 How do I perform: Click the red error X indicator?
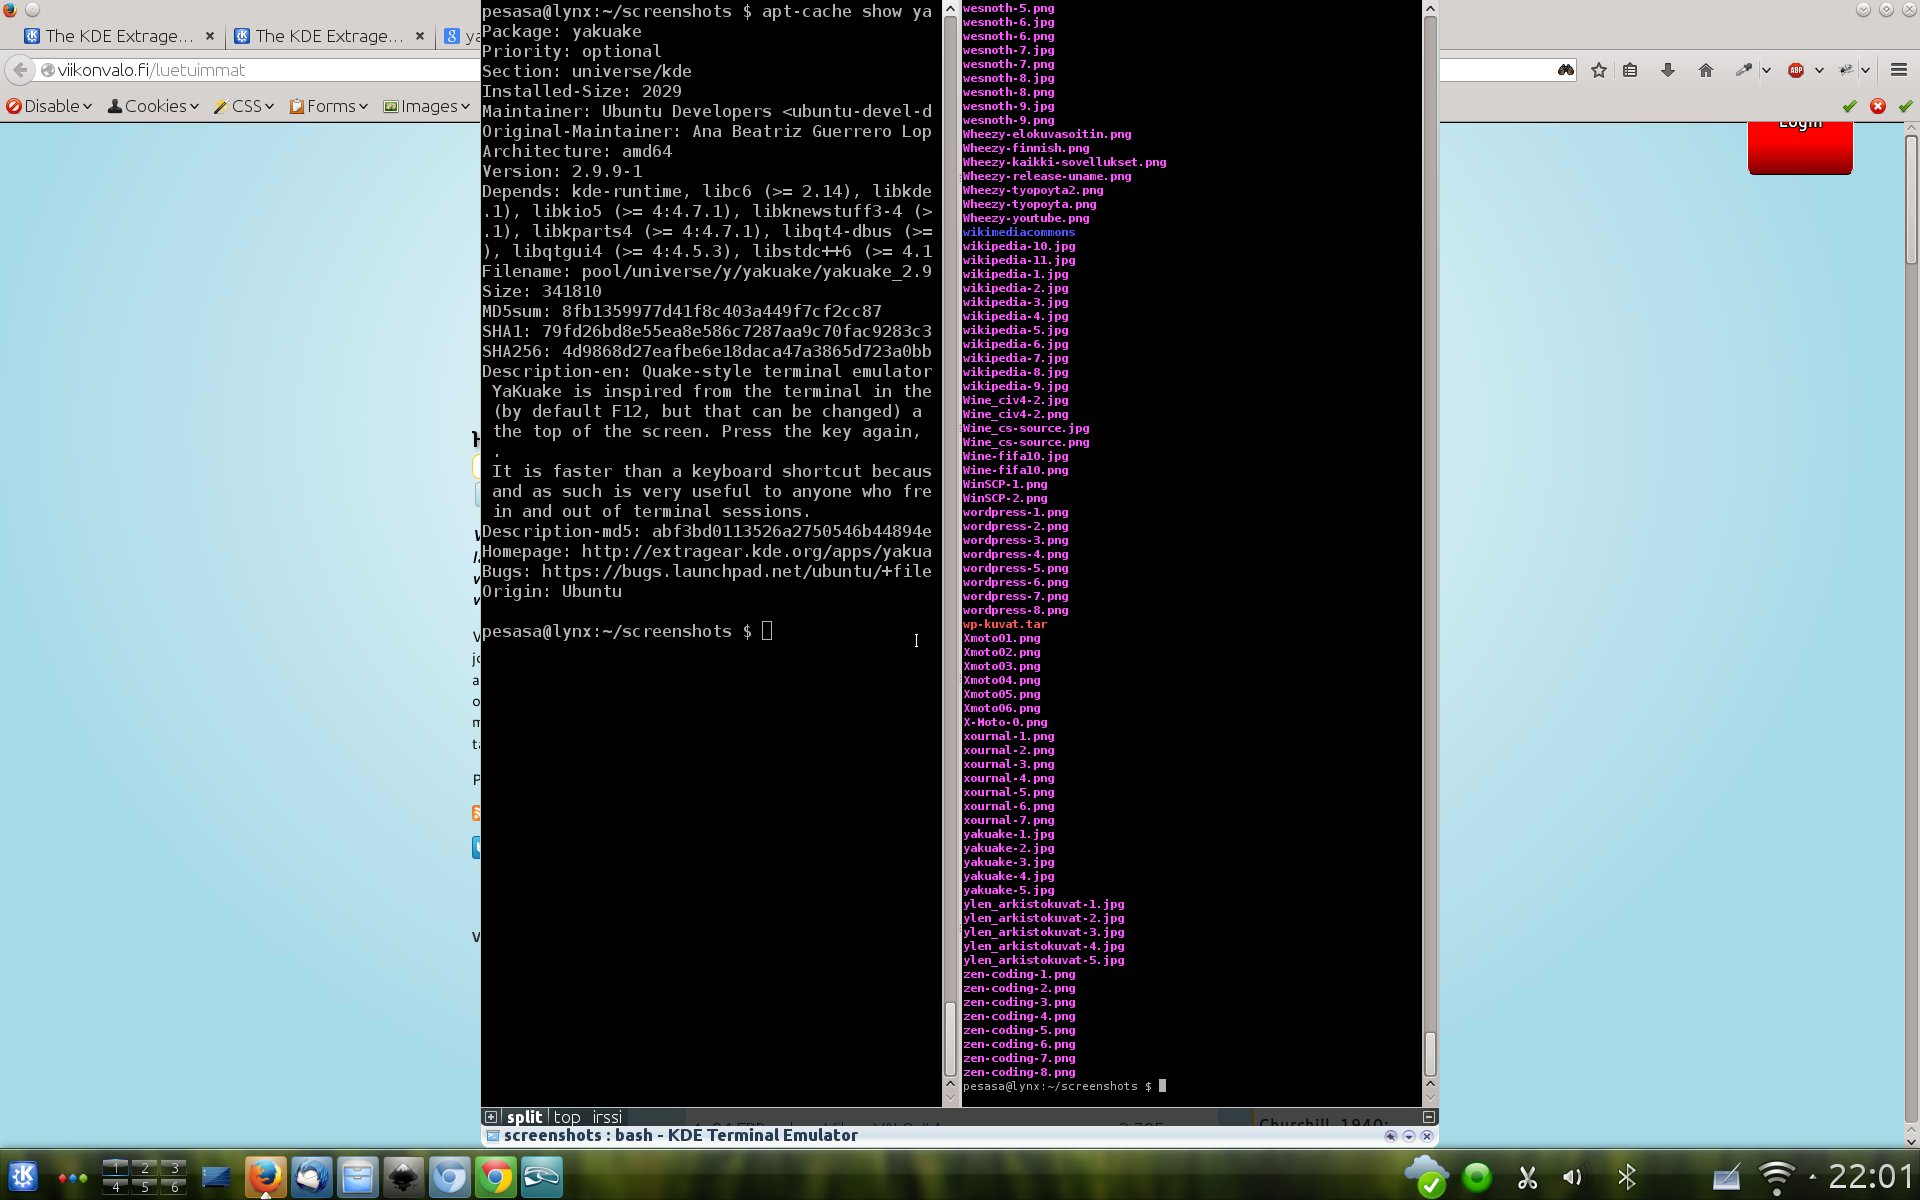[x=1878, y=106]
